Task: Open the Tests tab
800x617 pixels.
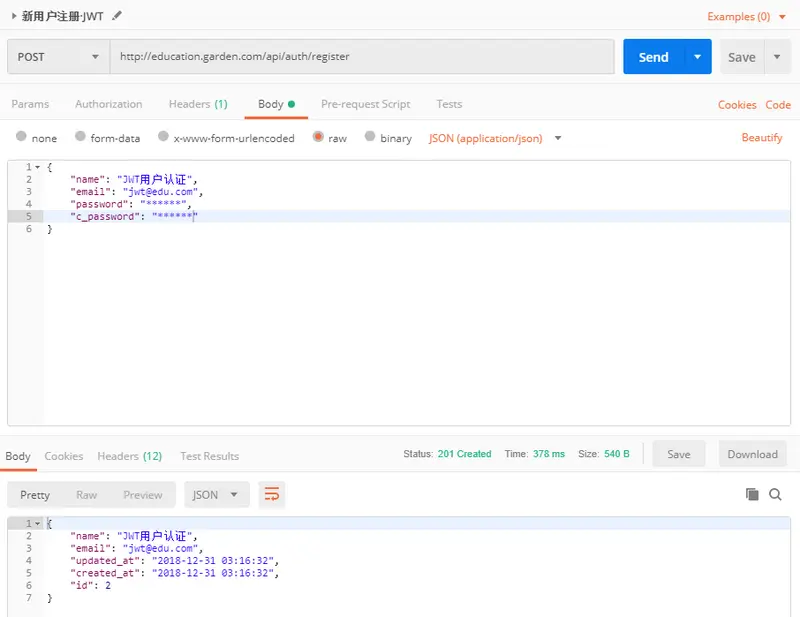Action: [449, 104]
